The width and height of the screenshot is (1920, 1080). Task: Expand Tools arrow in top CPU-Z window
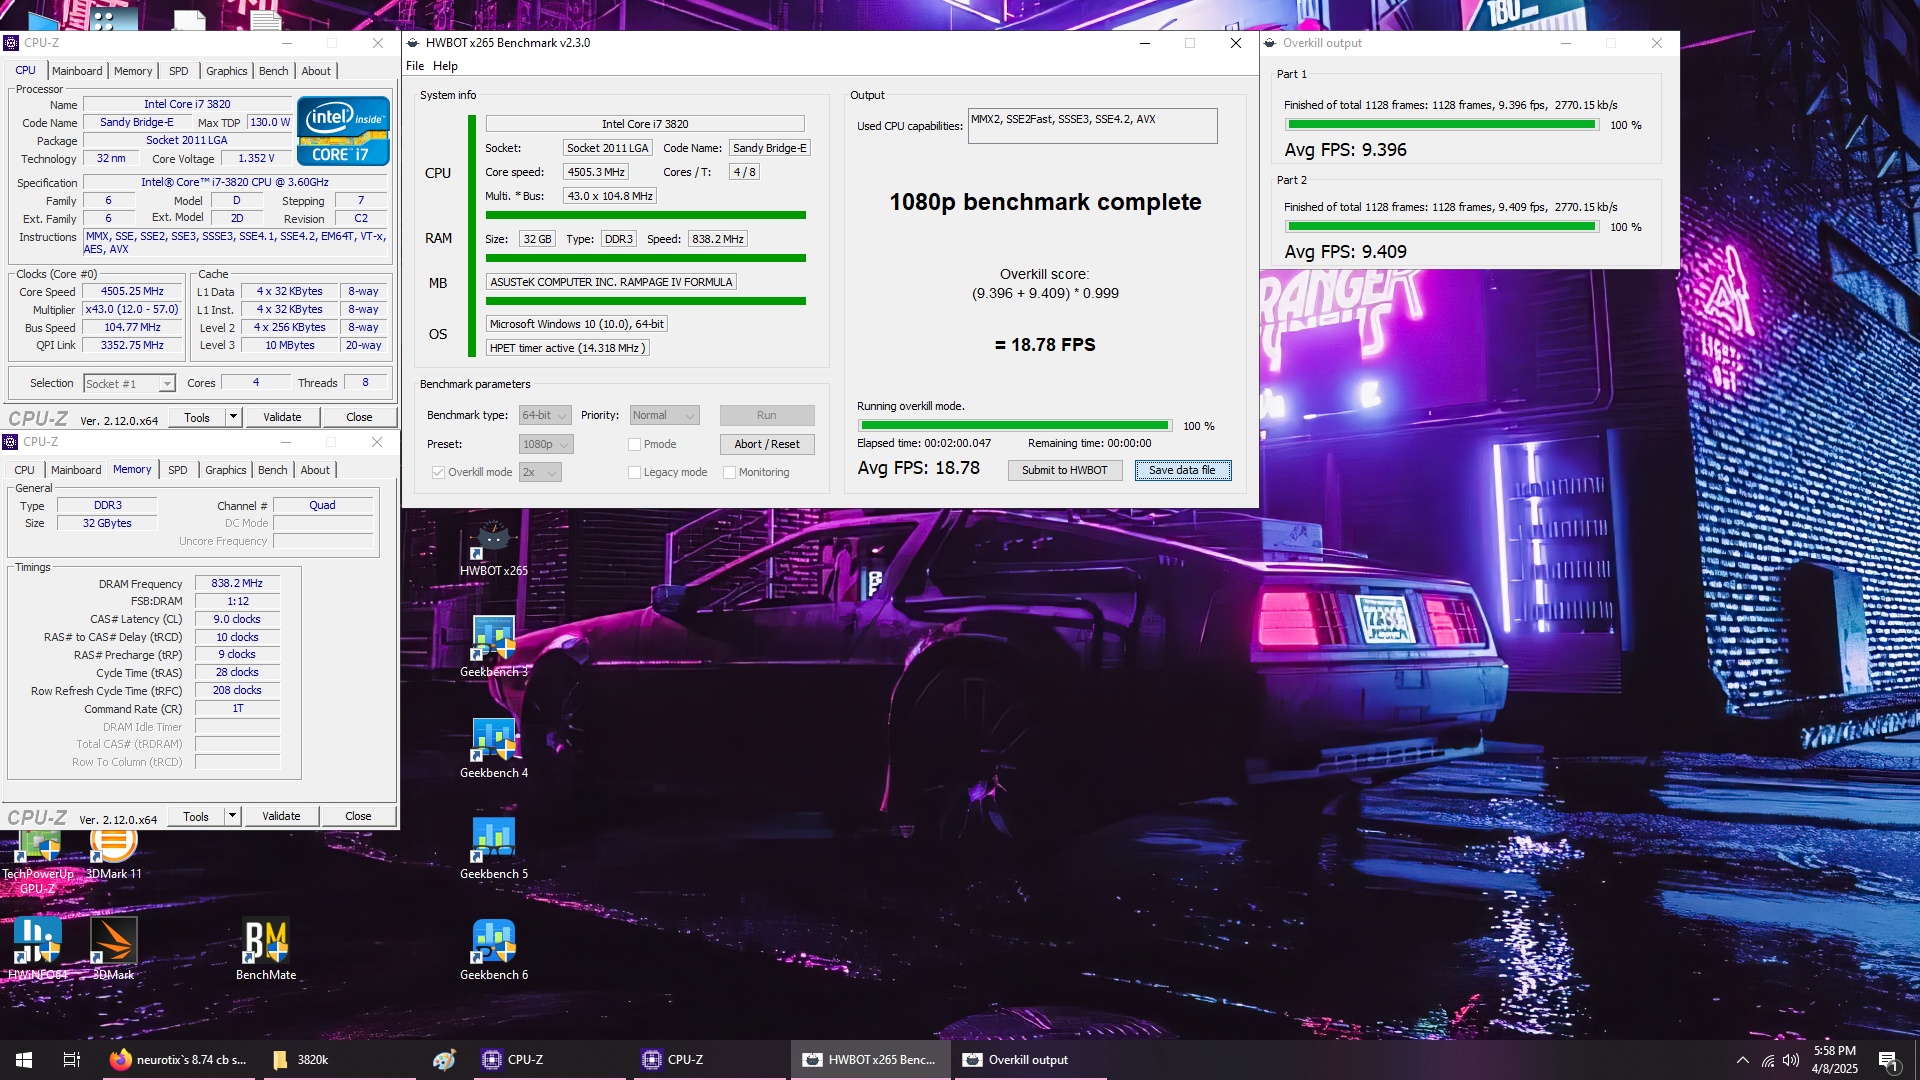[233, 417]
